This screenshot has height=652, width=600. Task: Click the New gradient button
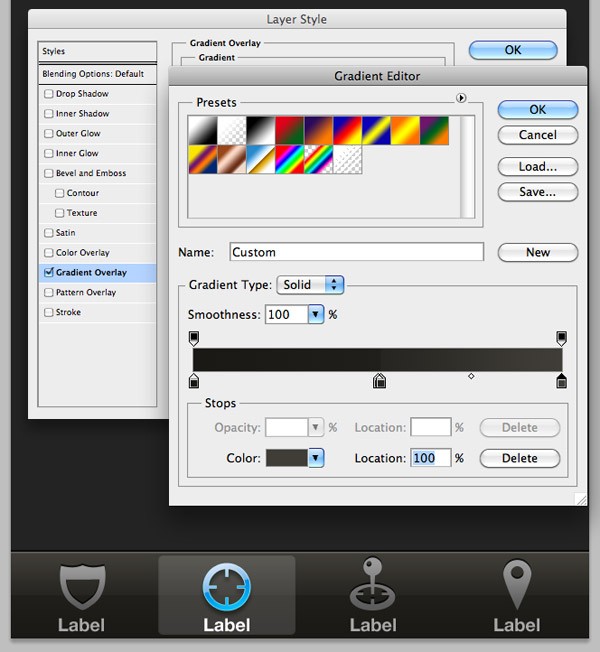[x=538, y=252]
